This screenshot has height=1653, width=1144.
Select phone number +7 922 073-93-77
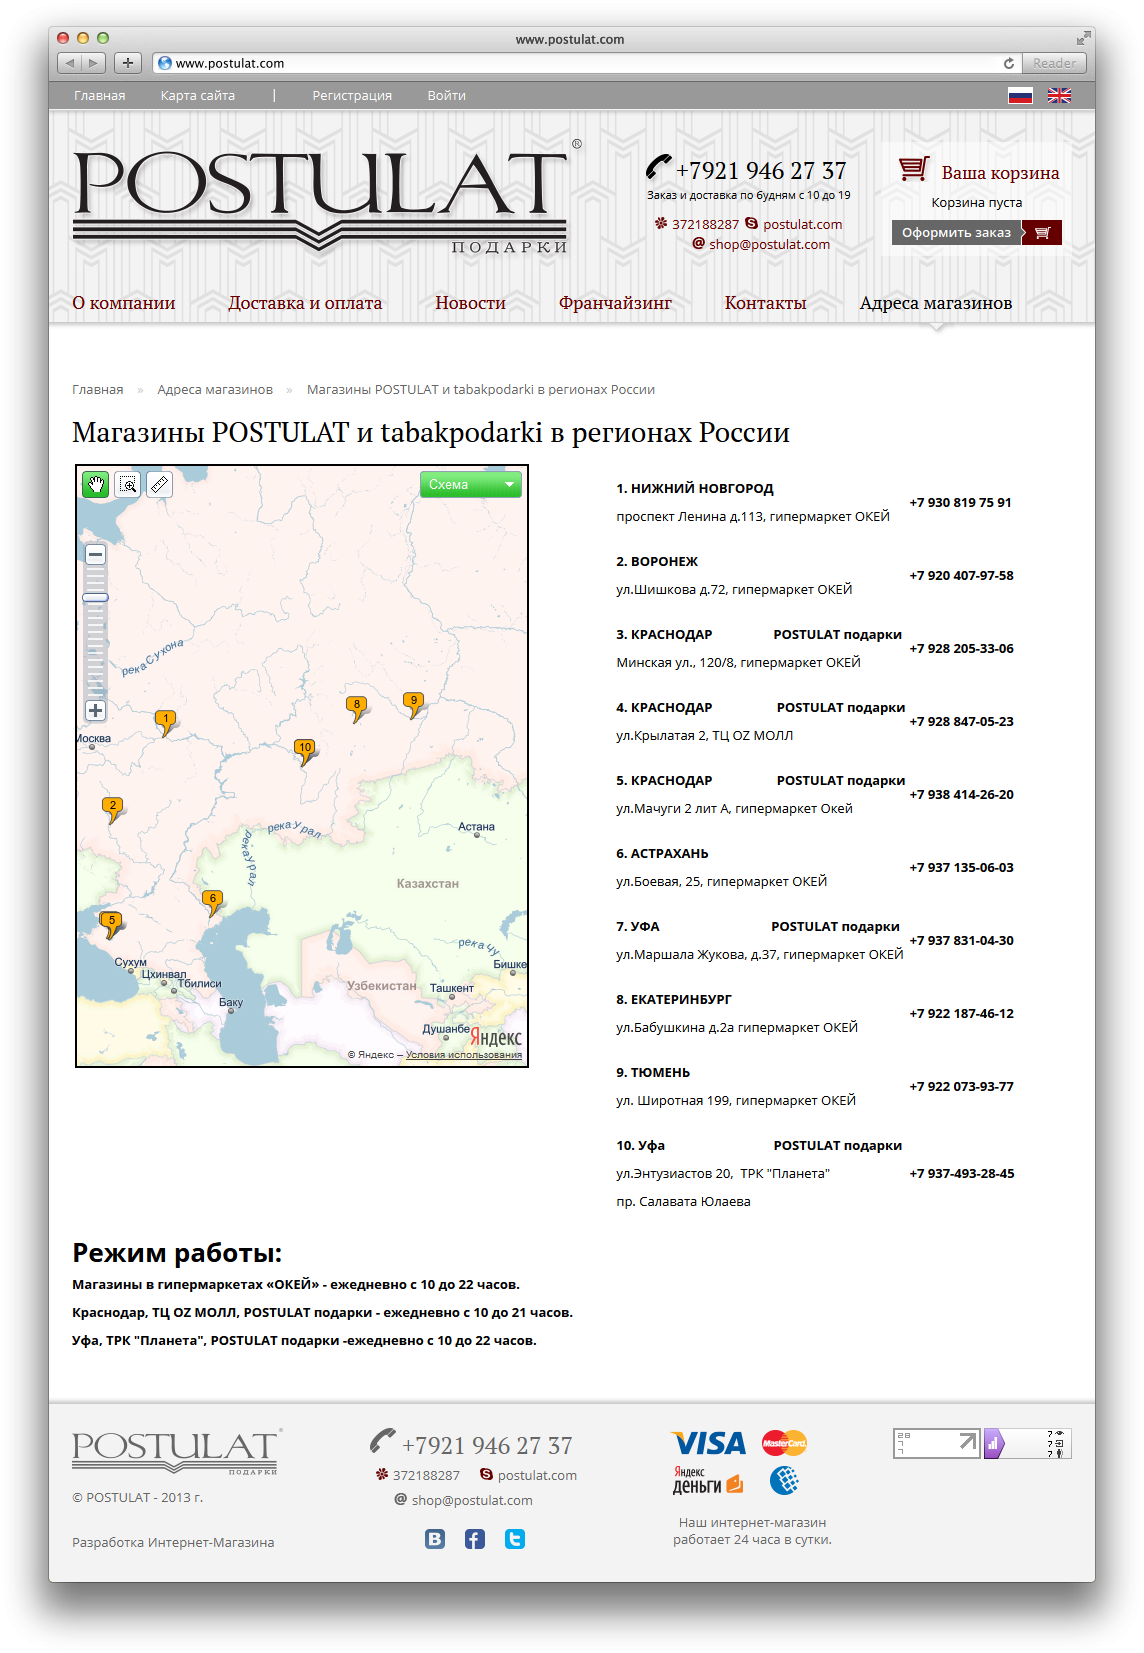coord(961,1087)
